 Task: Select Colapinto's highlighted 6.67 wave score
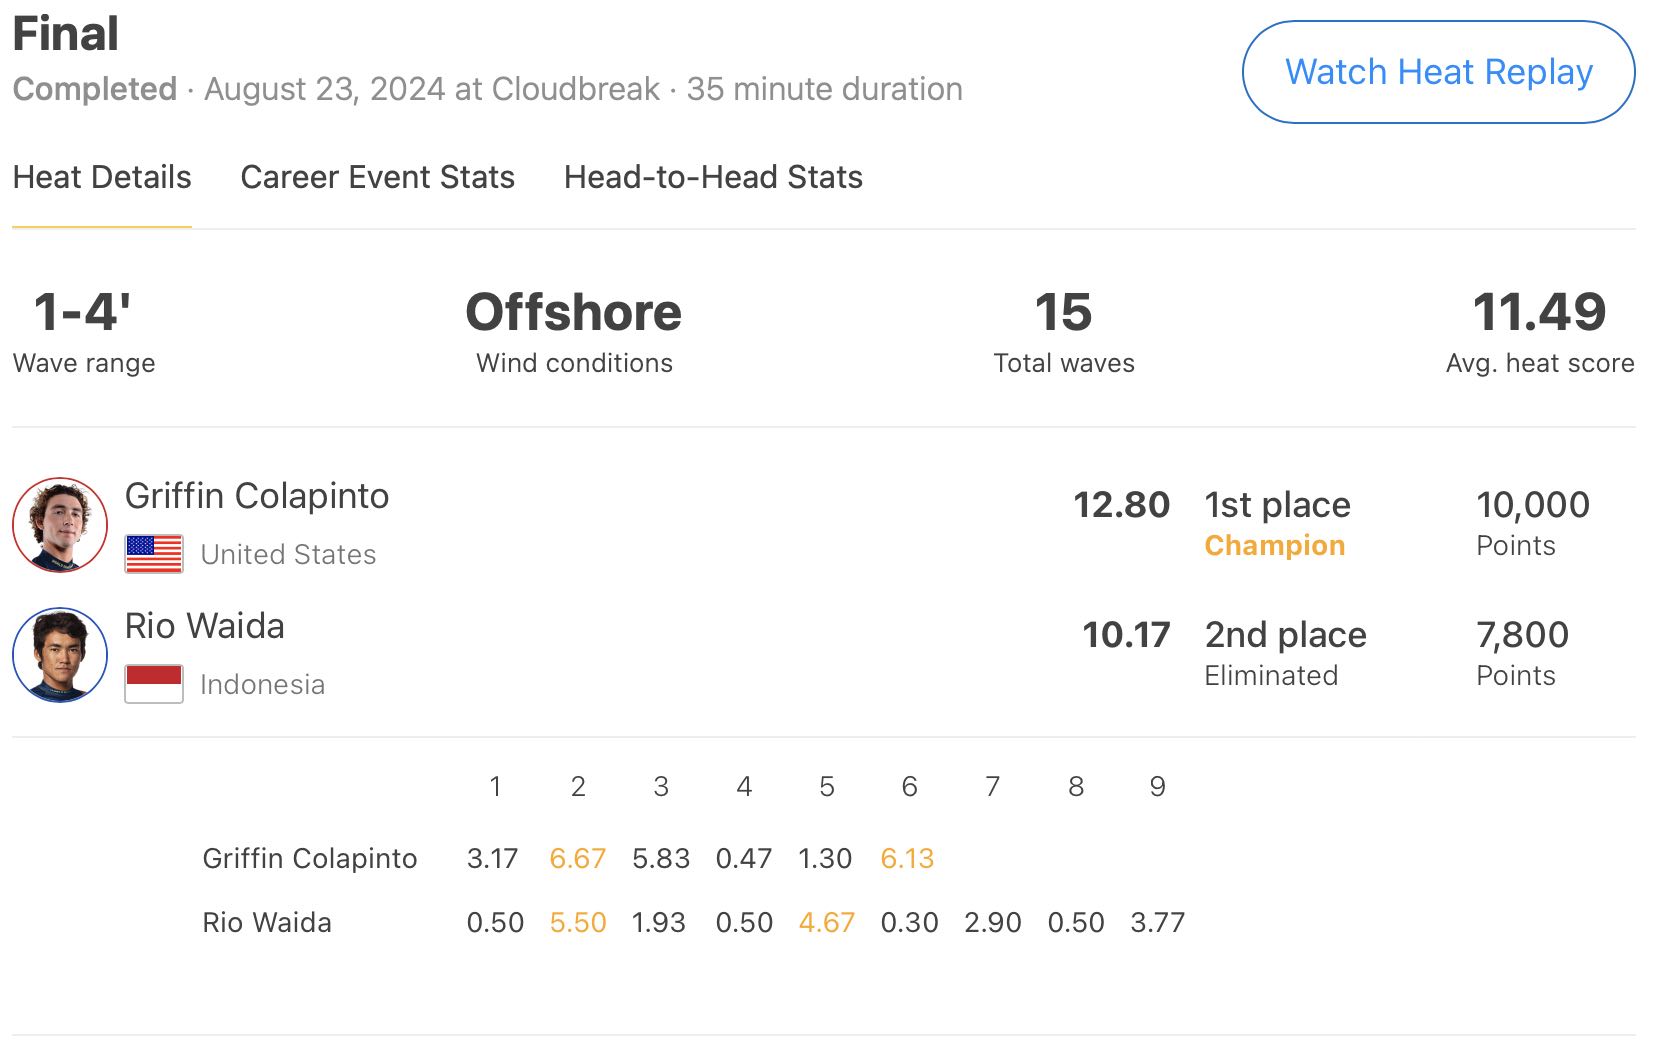pyautogui.click(x=578, y=859)
